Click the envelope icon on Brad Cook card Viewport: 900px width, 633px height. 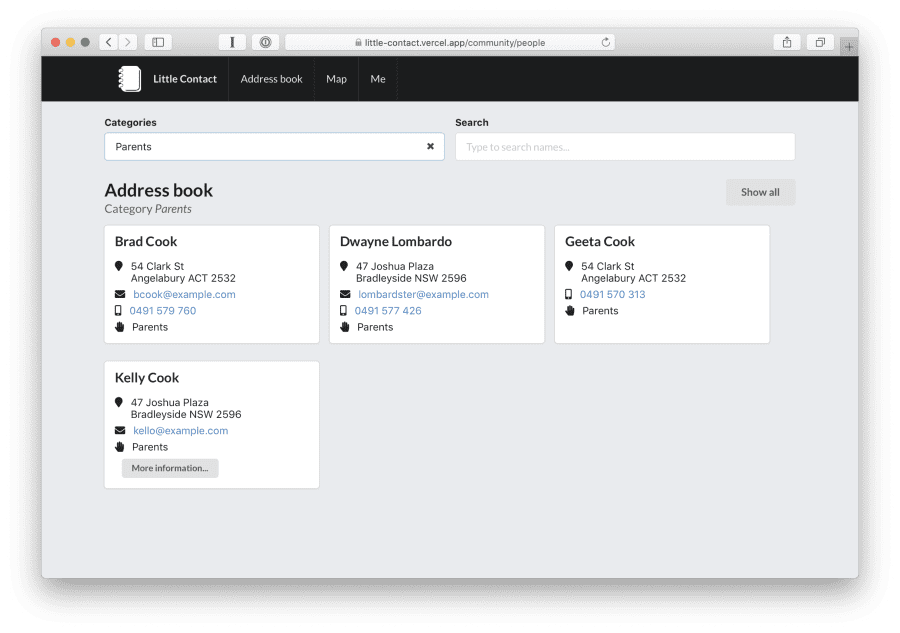click(120, 294)
